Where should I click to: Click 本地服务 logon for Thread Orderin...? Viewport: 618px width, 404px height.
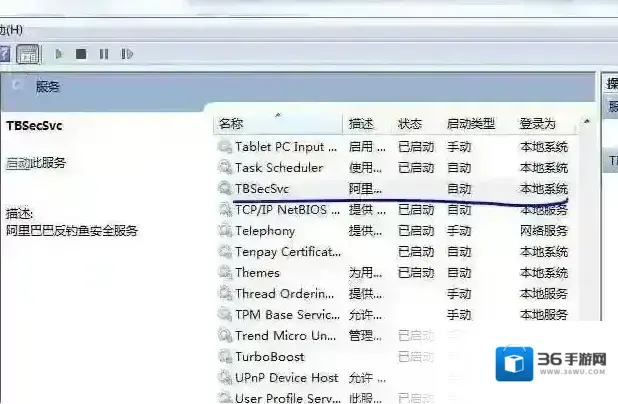[x=544, y=293]
